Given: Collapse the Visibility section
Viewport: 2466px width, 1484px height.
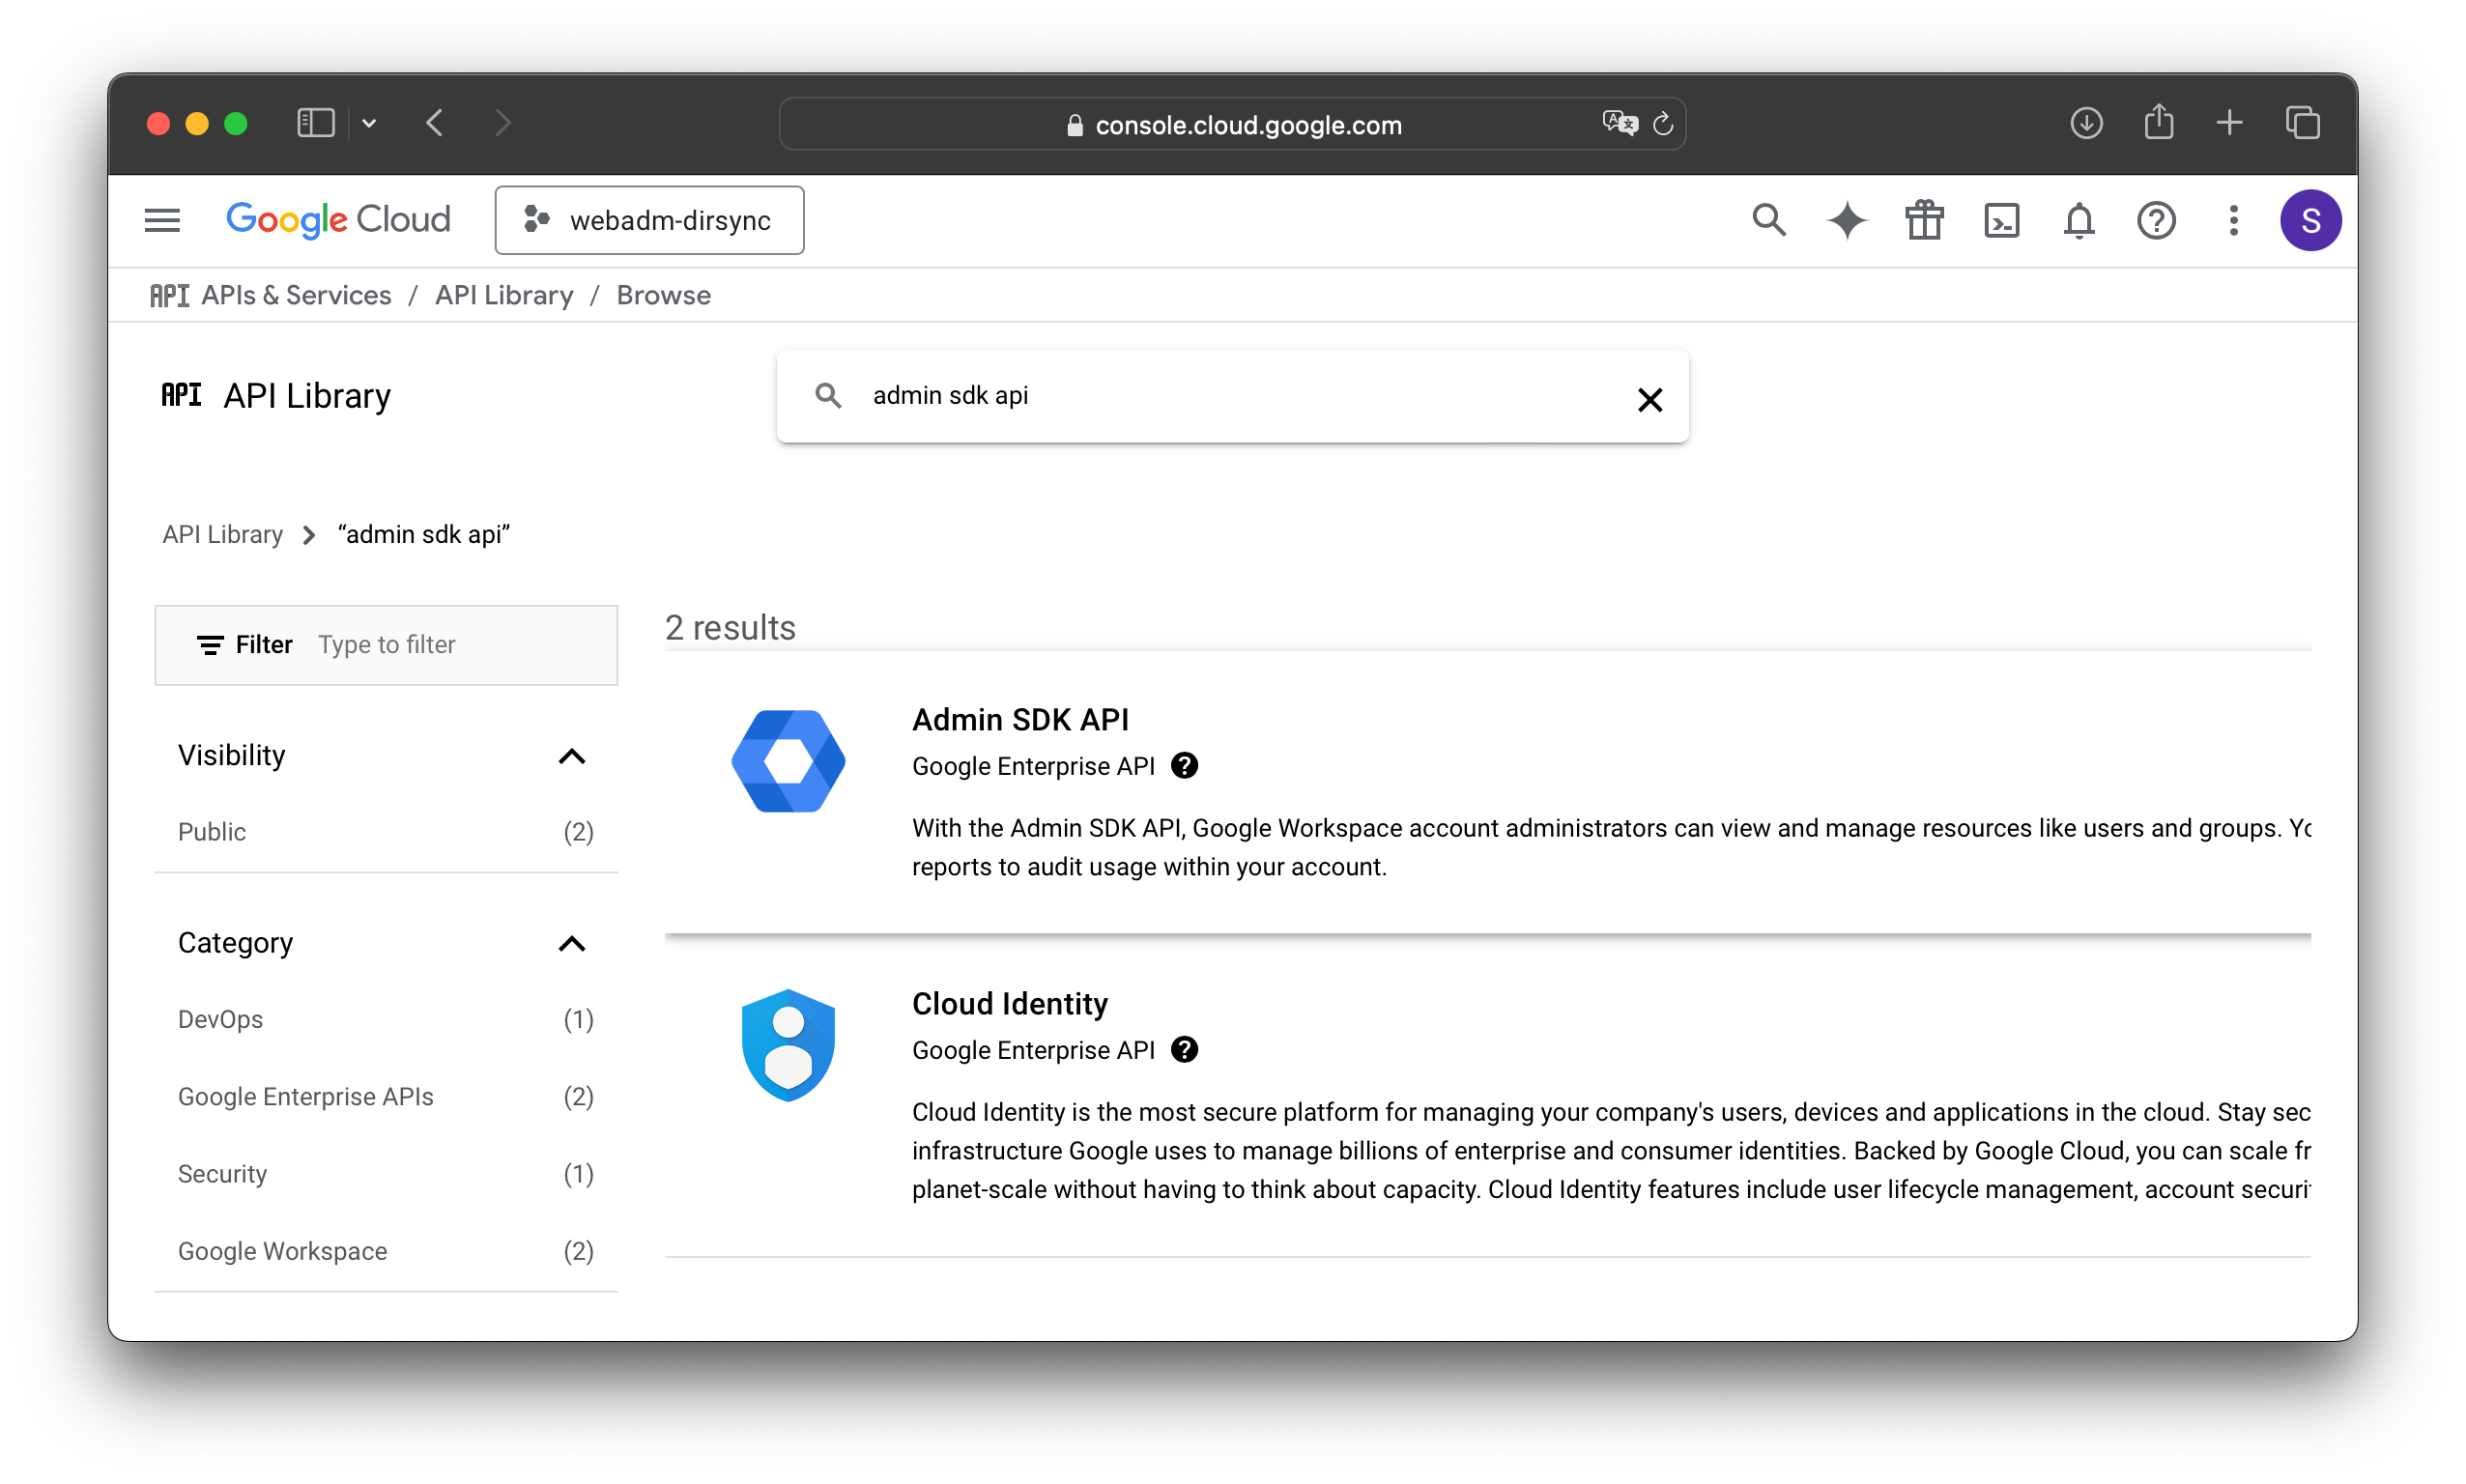Looking at the screenshot, I should click(x=572, y=756).
